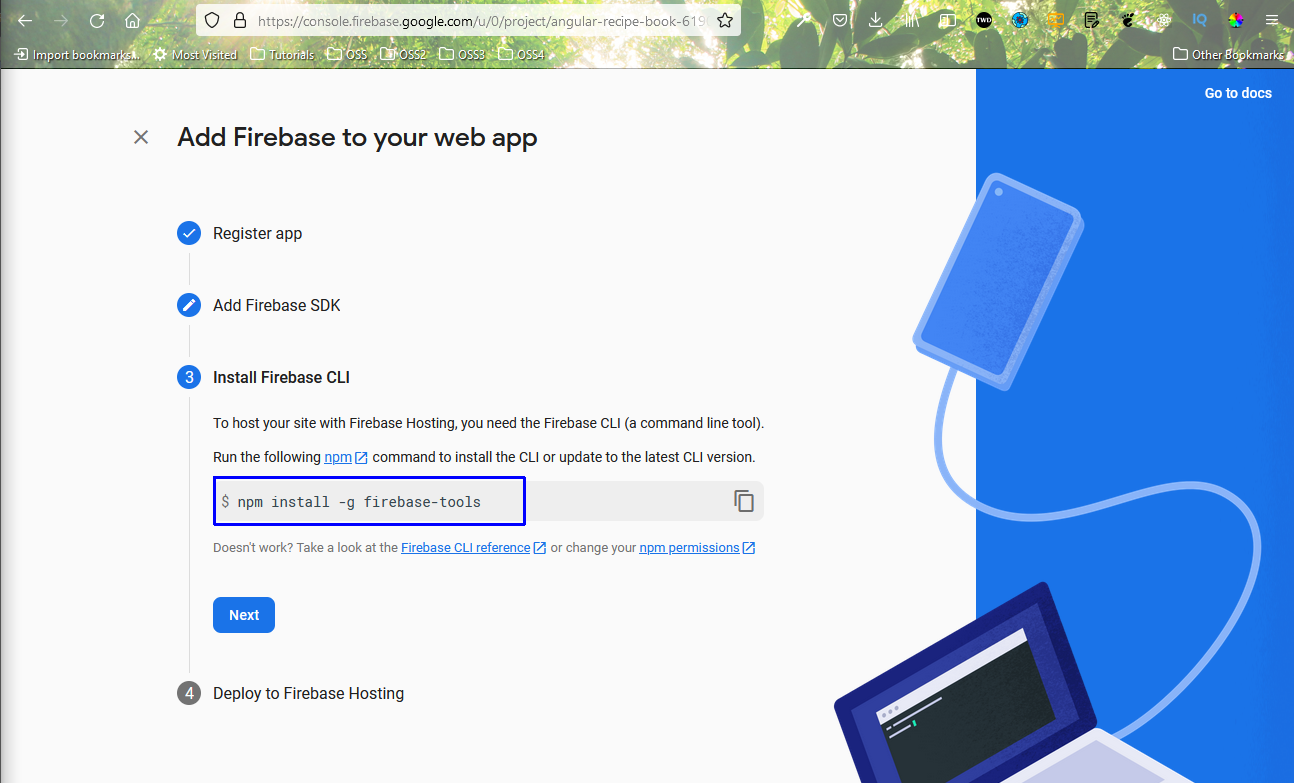This screenshot has width=1294, height=783.
Task: Open the downloads panel
Action: coord(876,20)
